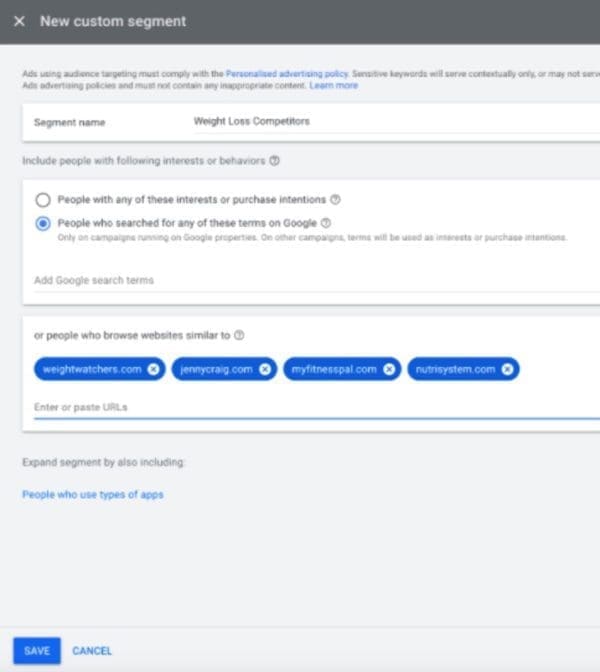Viewport: 600px width, 672px height.
Task: Open the Personalised advertising policy link
Action: click(287, 74)
